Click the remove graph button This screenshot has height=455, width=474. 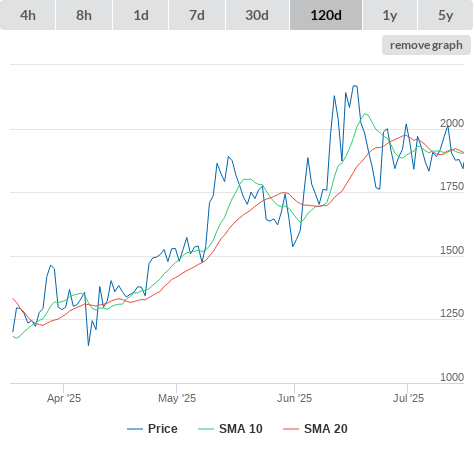(426, 45)
